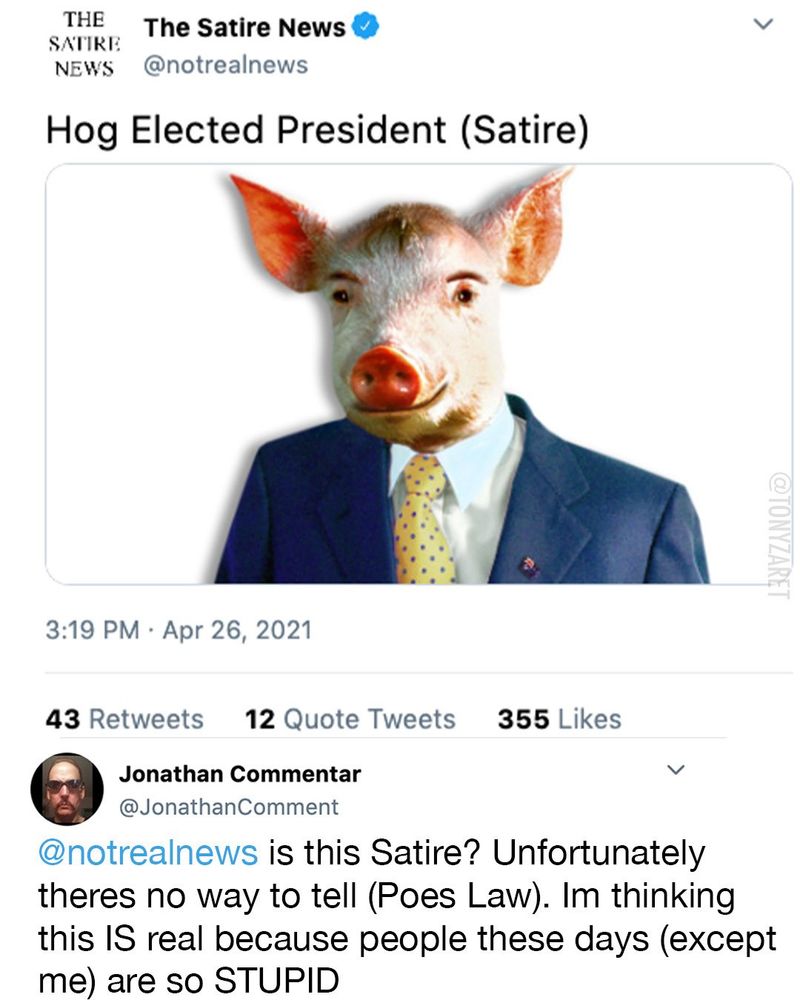Viewport: 800px width, 1000px height.
Task: Show the 355 Likes list
Action: point(558,719)
